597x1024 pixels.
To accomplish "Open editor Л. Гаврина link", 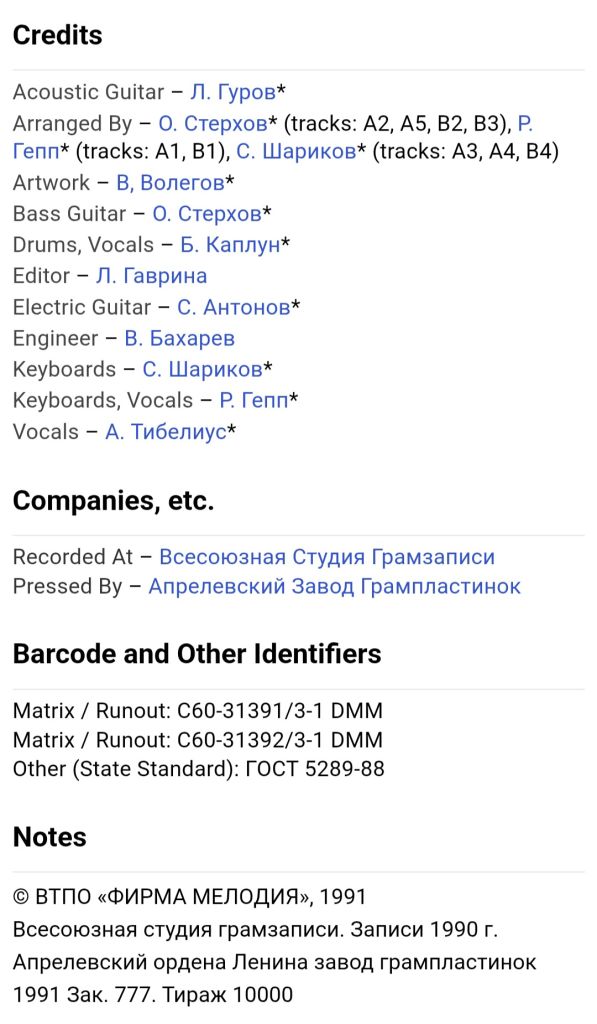I will 152,276.
